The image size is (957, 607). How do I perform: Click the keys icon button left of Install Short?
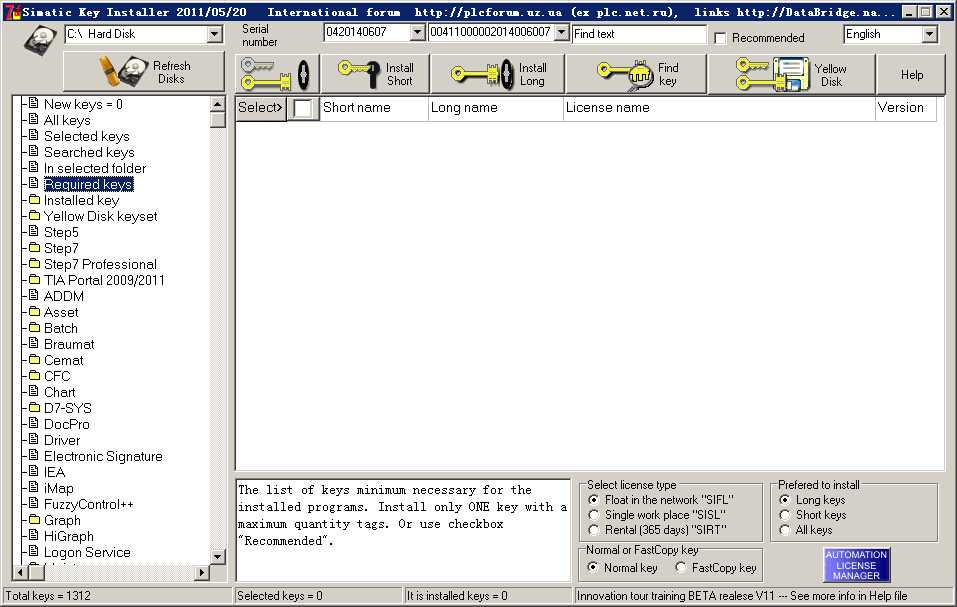tap(278, 74)
